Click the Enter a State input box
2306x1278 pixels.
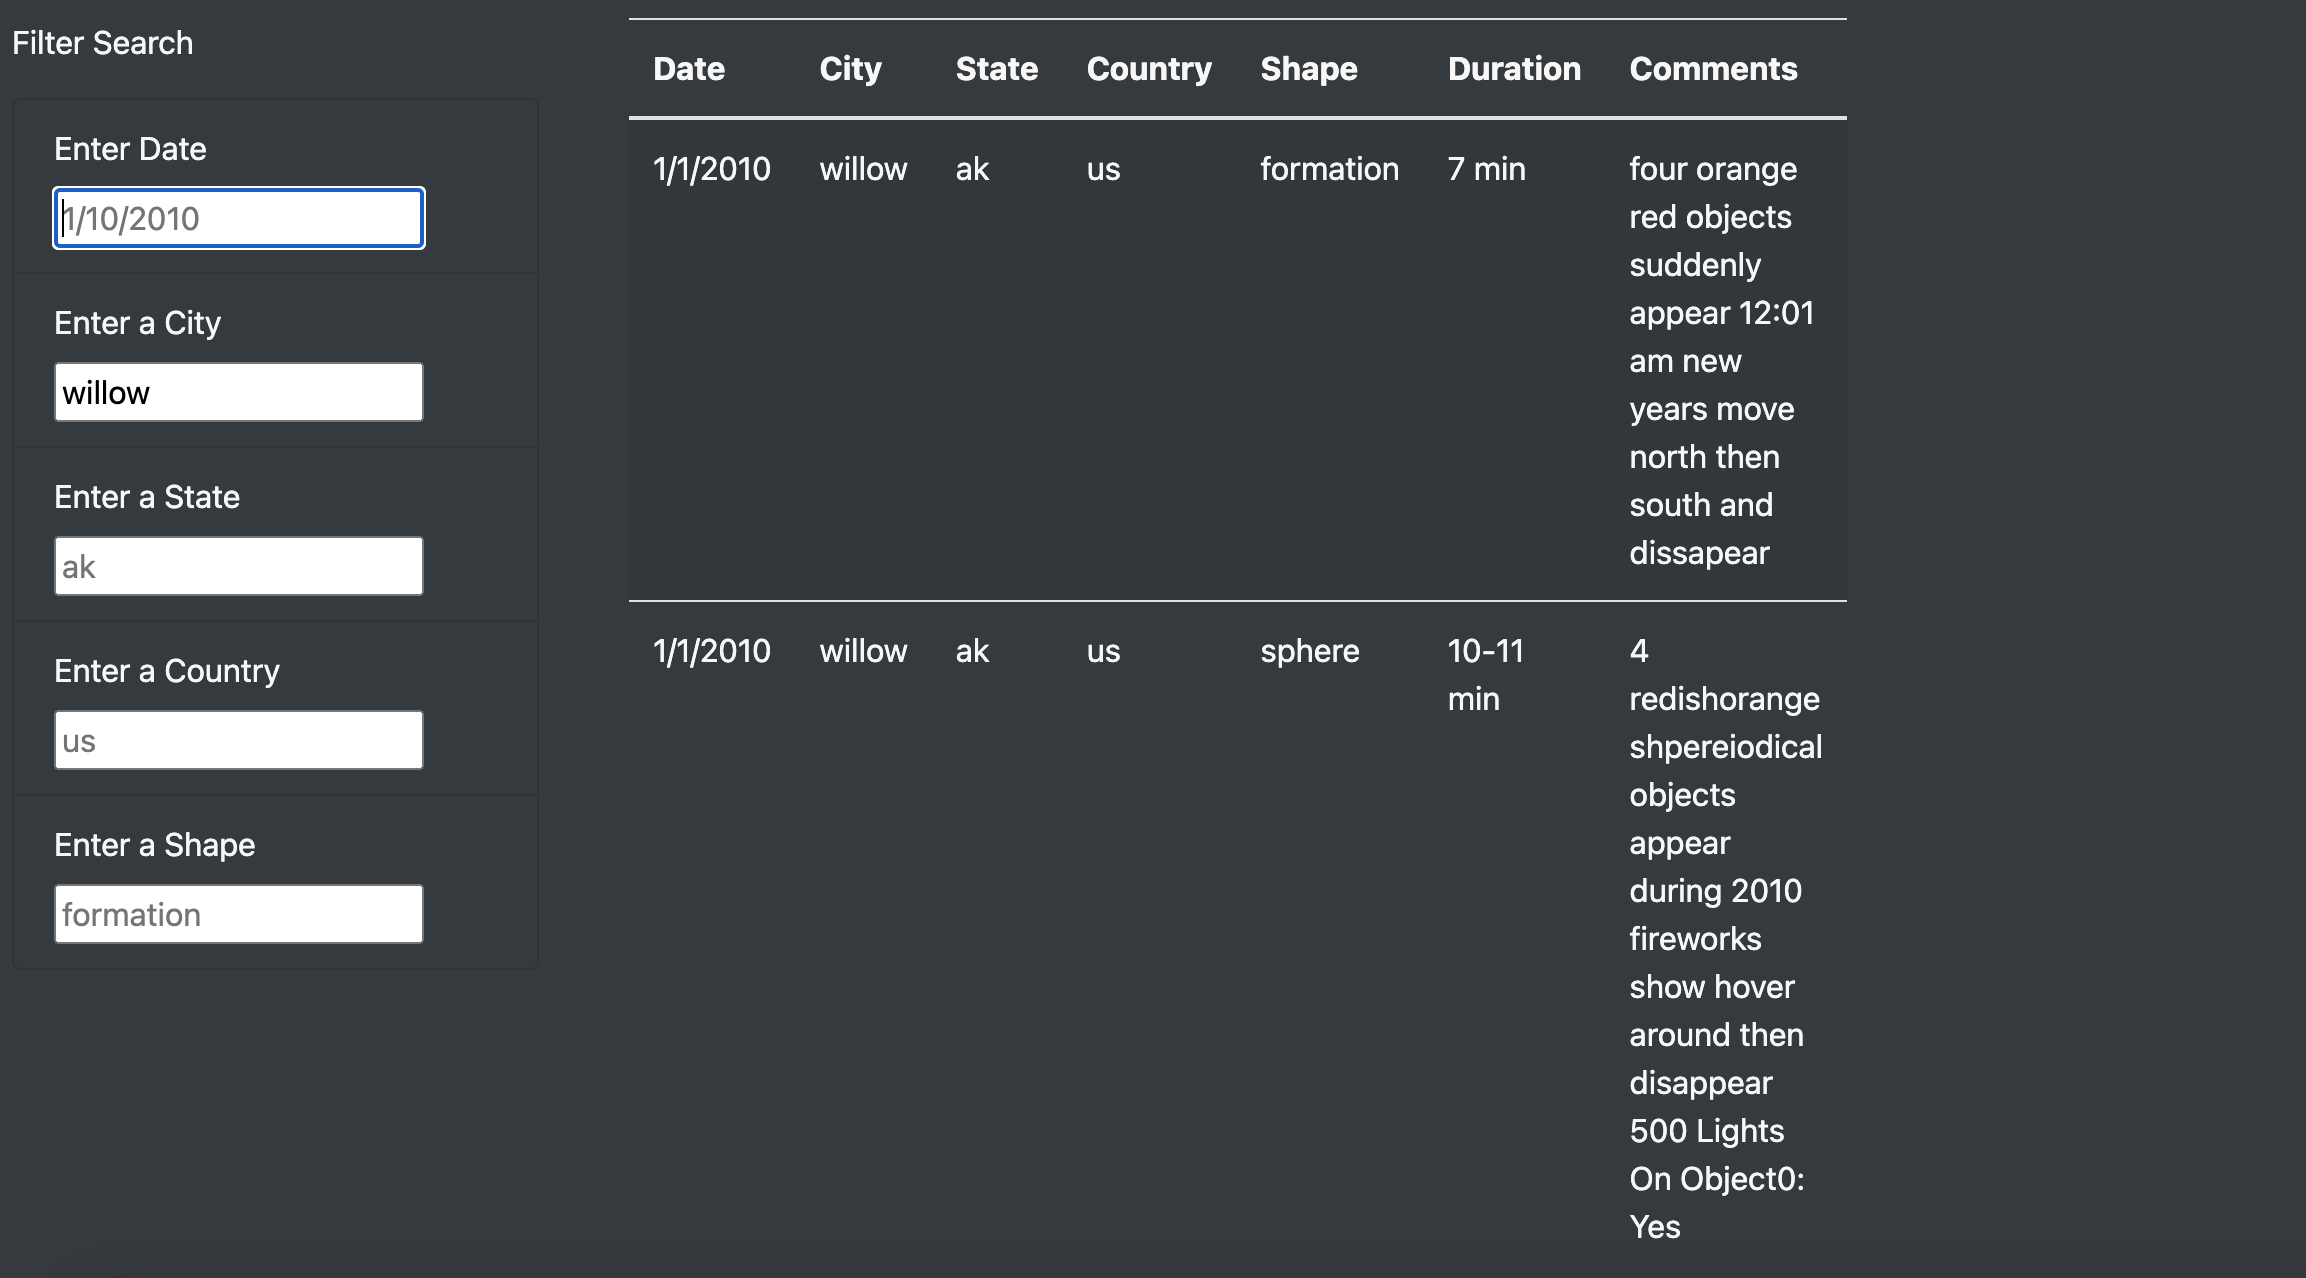238,566
